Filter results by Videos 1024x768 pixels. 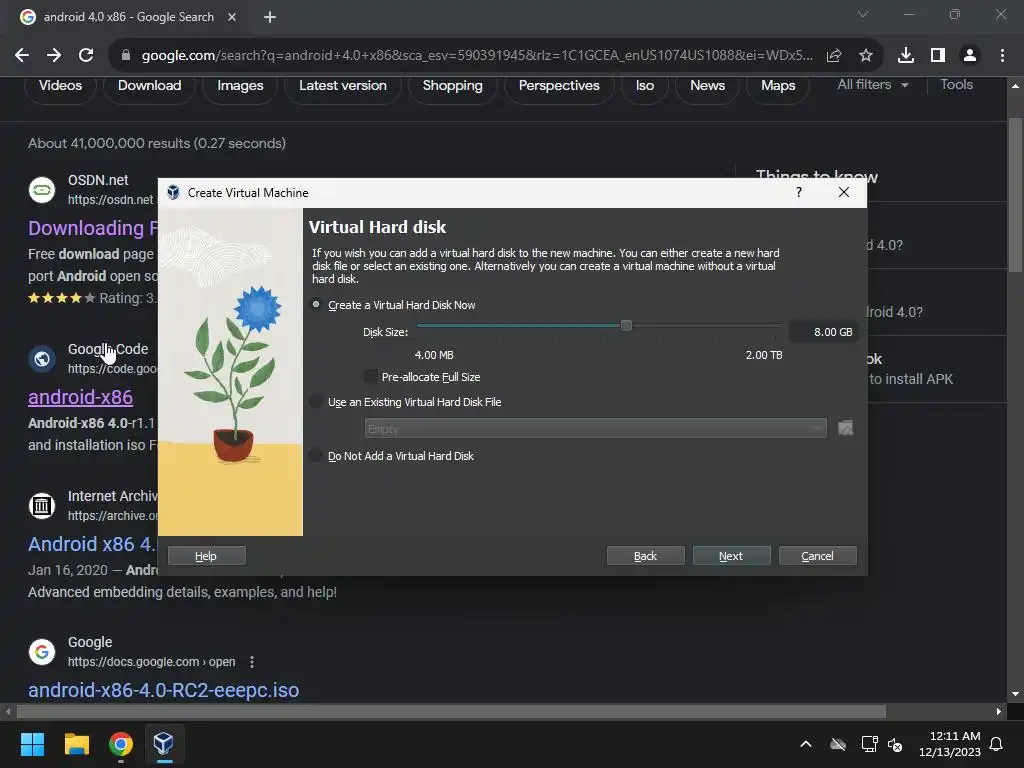(x=60, y=86)
